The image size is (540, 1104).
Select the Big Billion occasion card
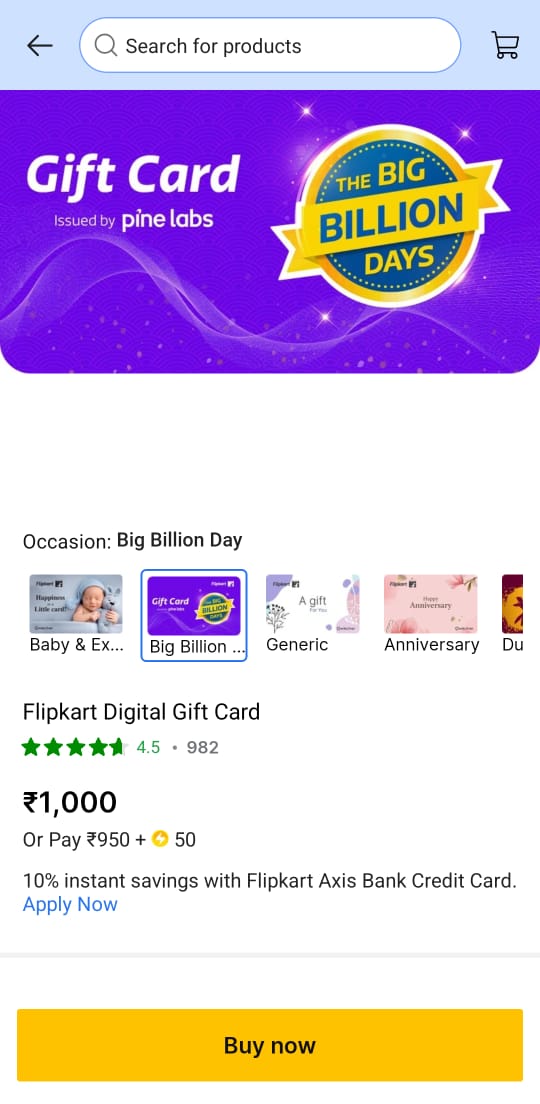194,615
